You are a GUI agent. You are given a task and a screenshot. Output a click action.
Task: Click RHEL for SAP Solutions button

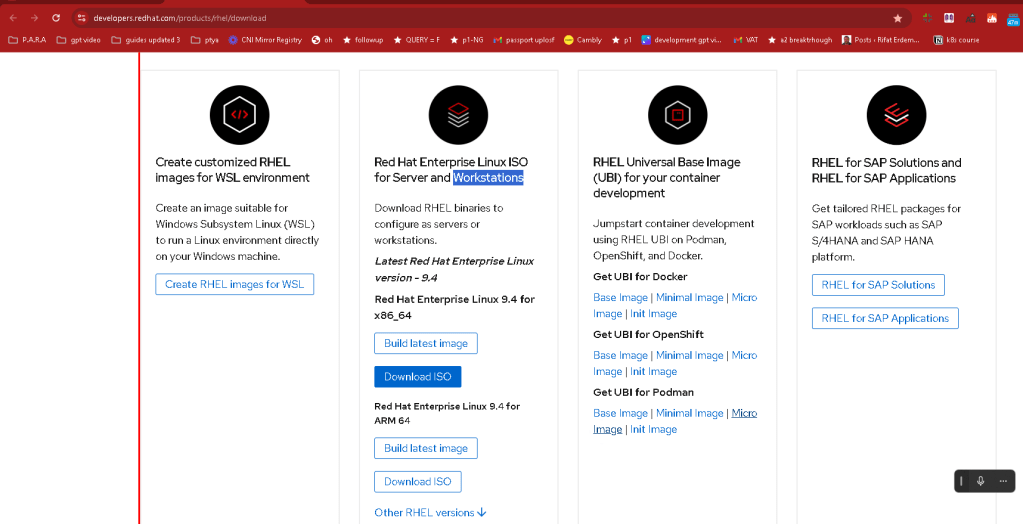[x=878, y=285]
